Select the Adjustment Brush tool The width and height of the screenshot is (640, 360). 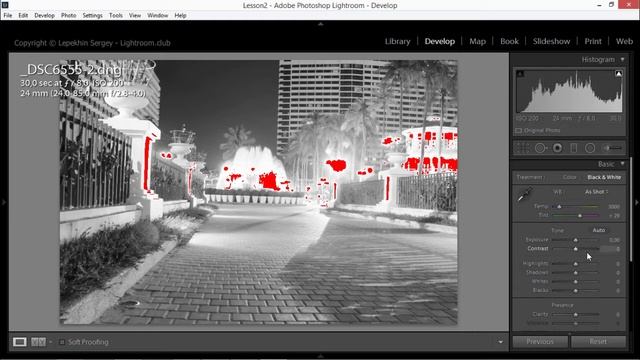click(x=613, y=148)
